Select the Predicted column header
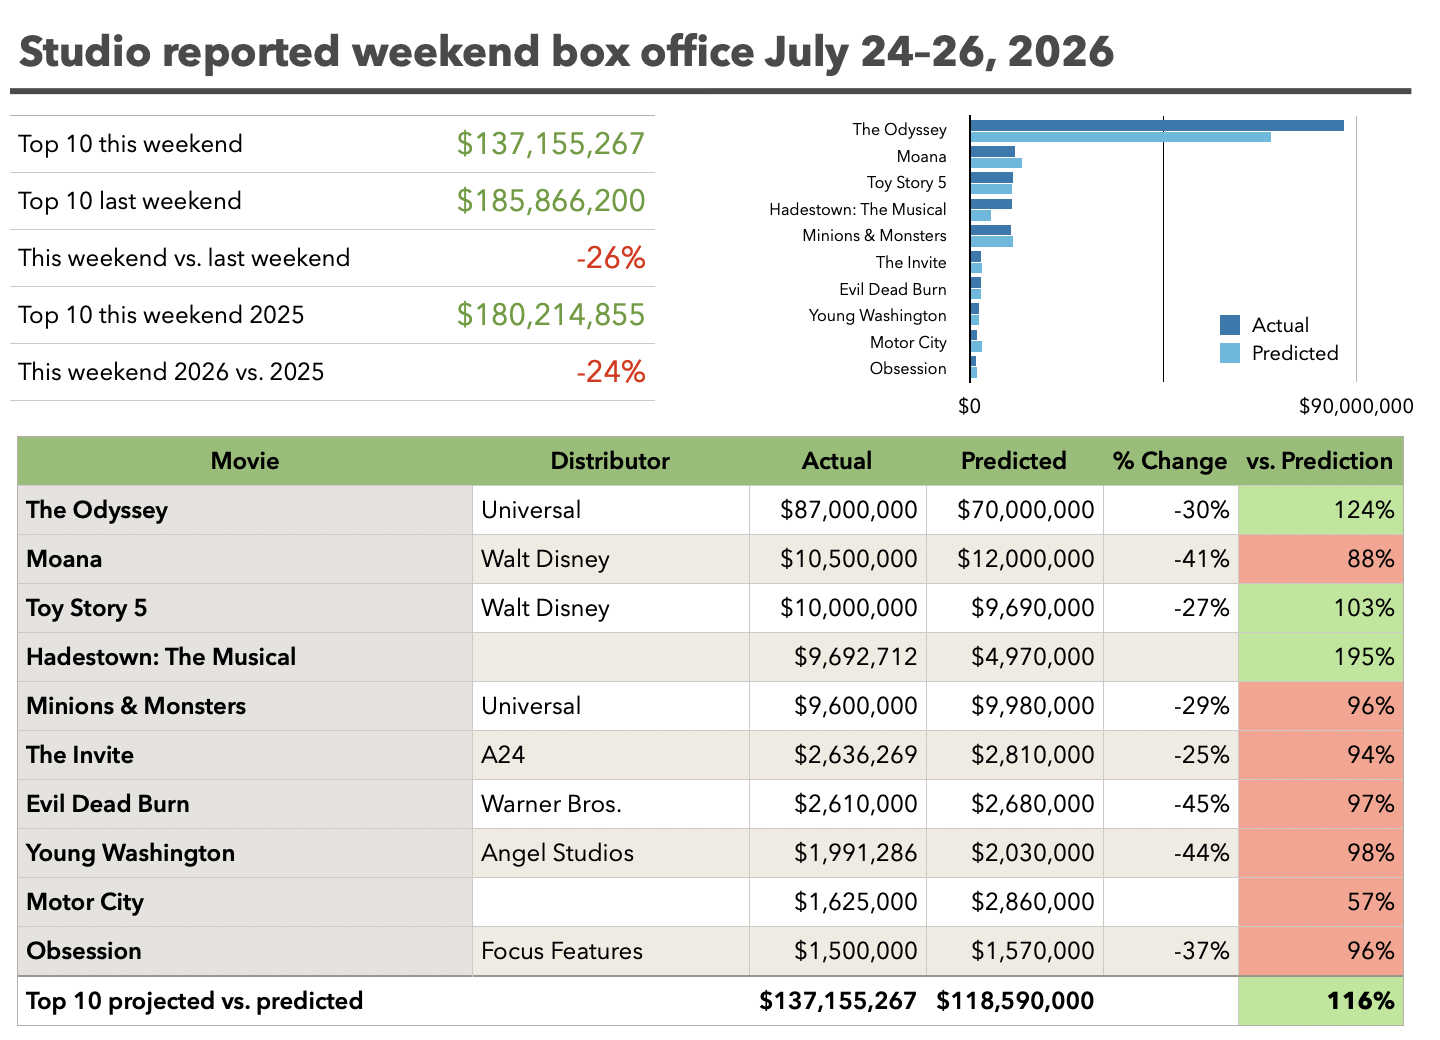1440x1040 pixels. (x=1014, y=461)
